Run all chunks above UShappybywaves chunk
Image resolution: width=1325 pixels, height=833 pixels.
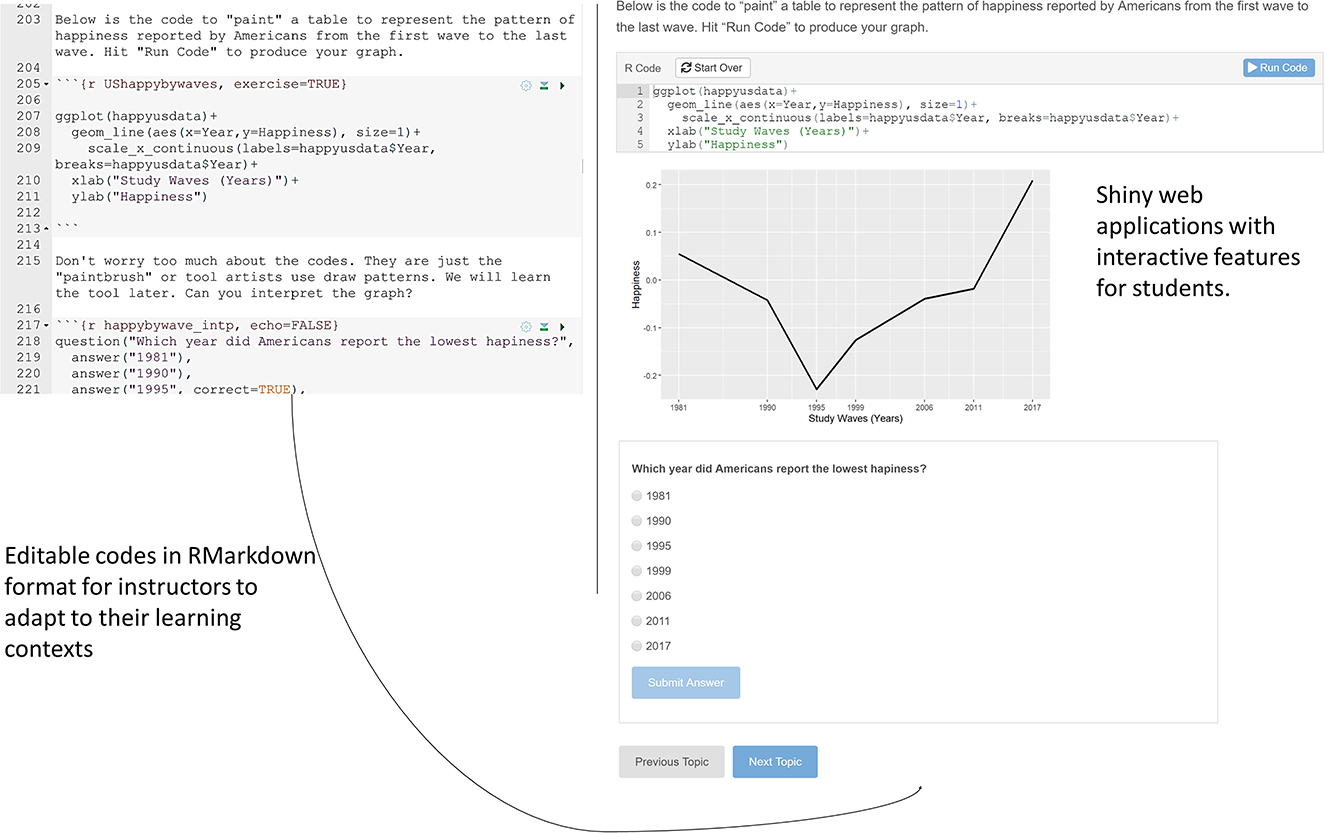pos(544,86)
